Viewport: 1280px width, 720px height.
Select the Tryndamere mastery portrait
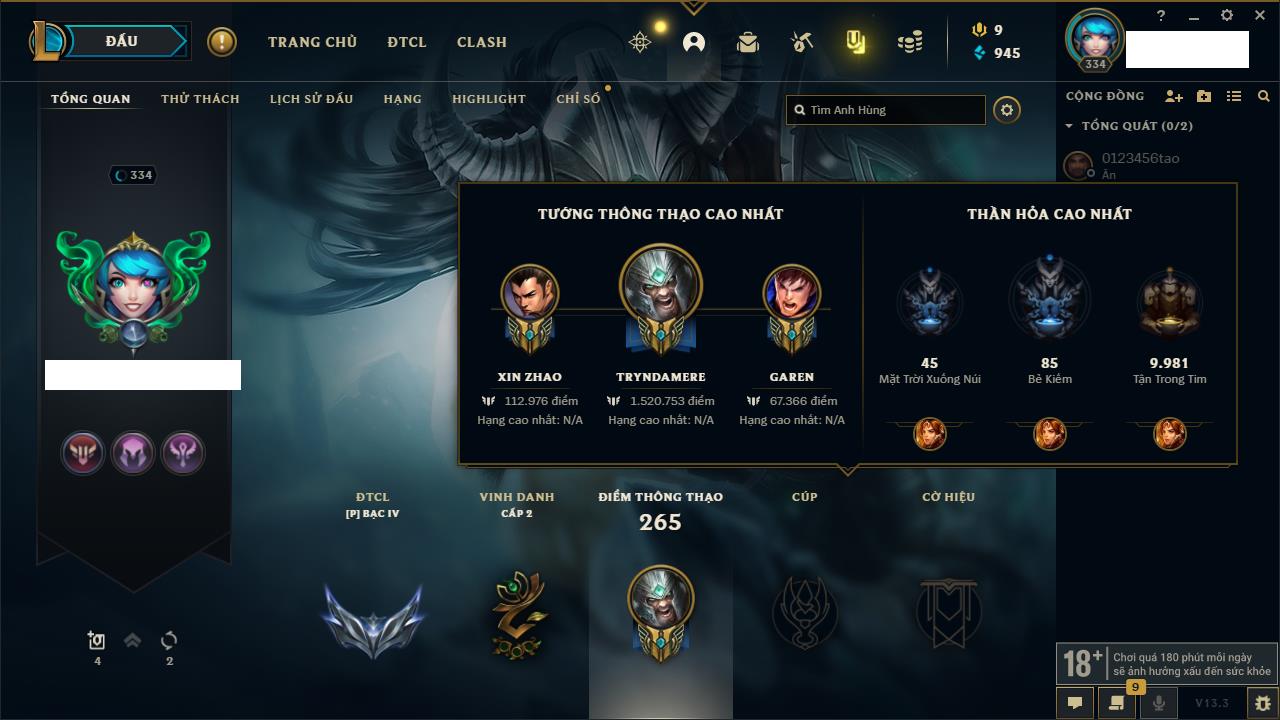pos(660,287)
